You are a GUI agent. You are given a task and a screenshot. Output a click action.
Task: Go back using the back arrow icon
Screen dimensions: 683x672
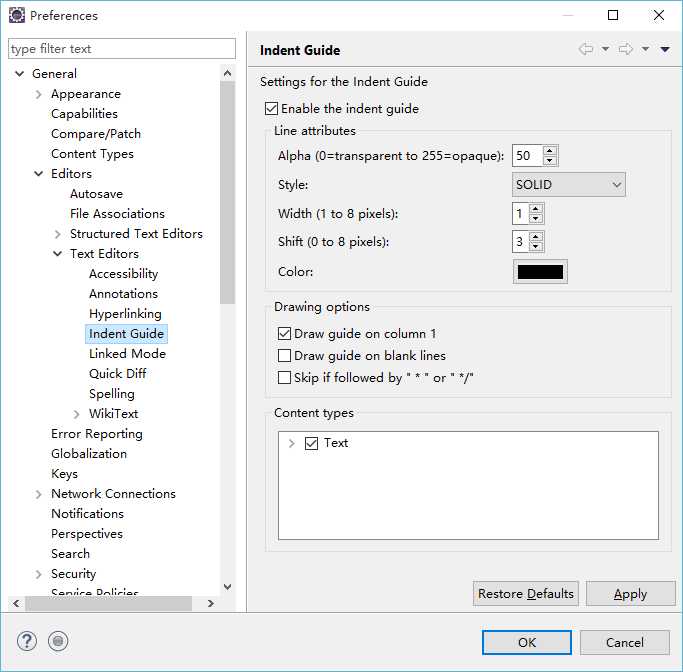coord(586,49)
